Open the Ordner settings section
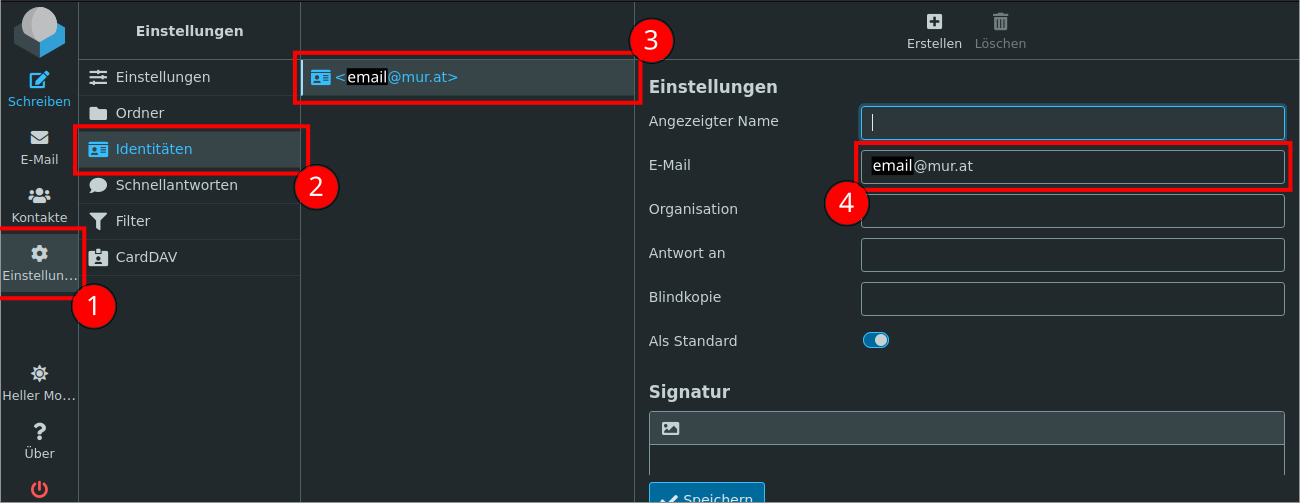1300x503 pixels. (140, 113)
